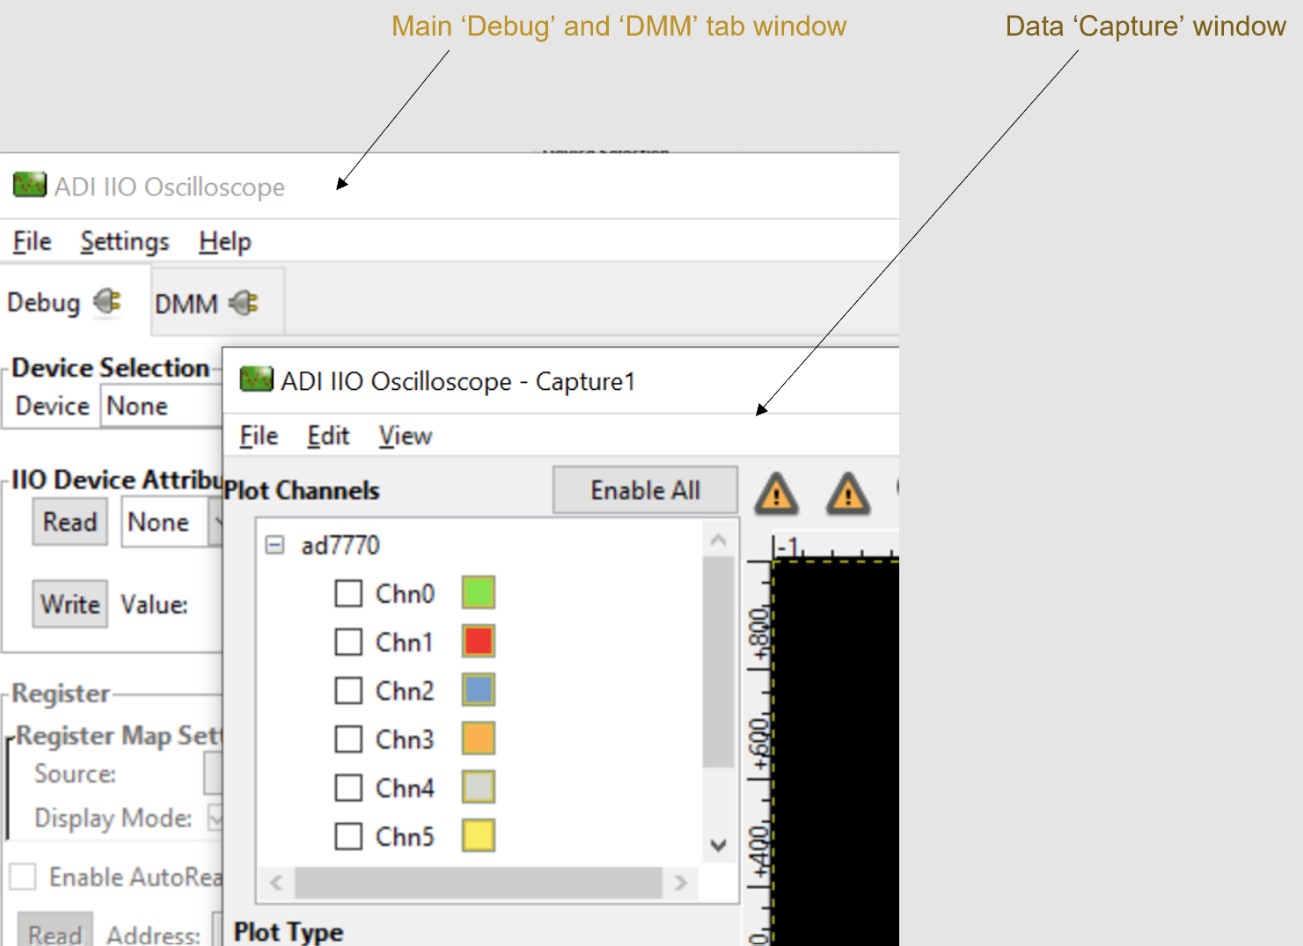Click the Read button beside the Address field
The image size is (1303, 946).
pos(55,930)
